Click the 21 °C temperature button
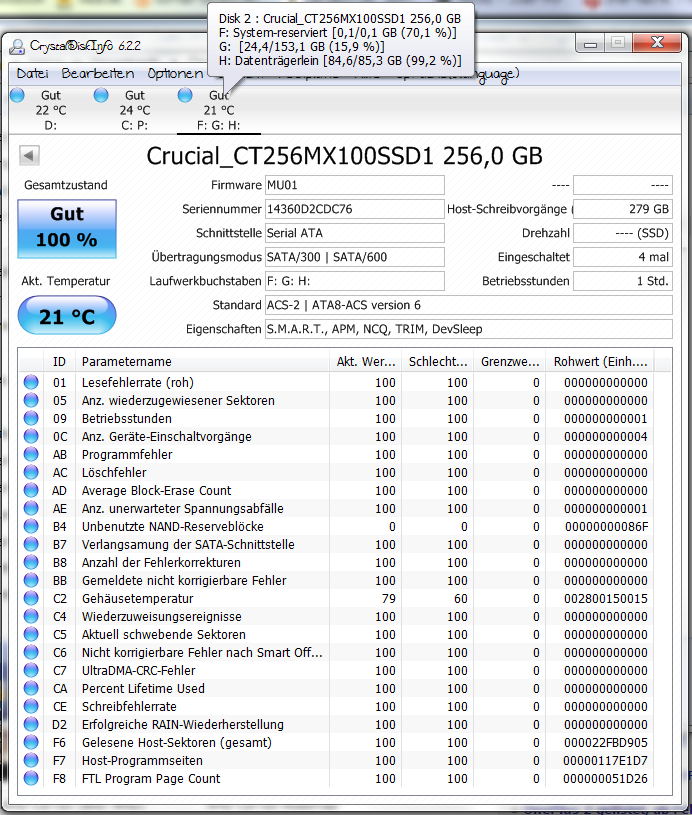Screen dimensions: 692x815 tap(67, 316)
